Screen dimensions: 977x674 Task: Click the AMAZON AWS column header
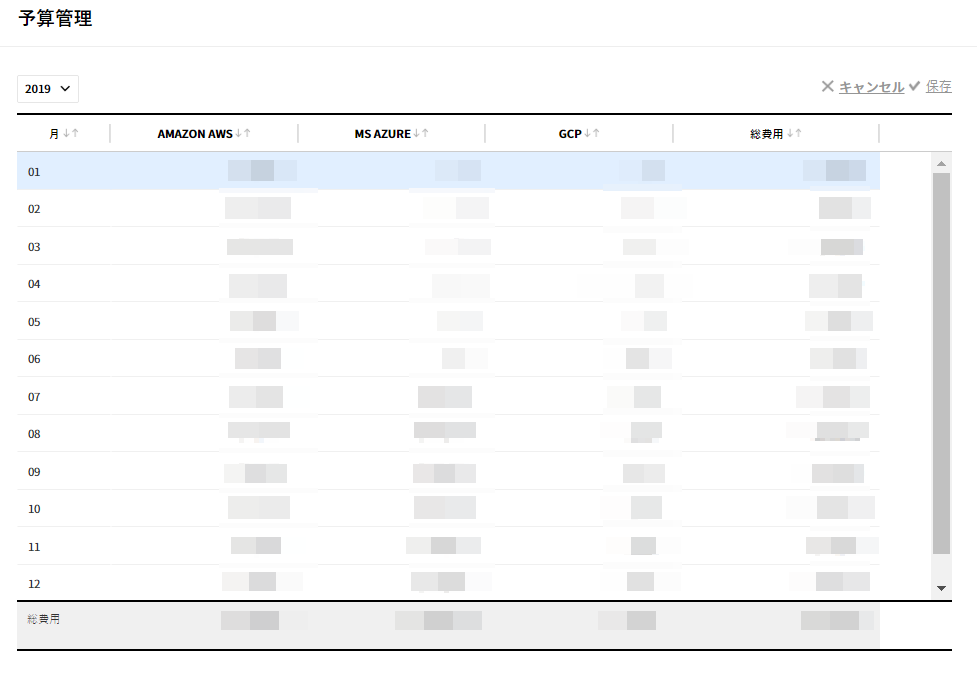(195, 134)
